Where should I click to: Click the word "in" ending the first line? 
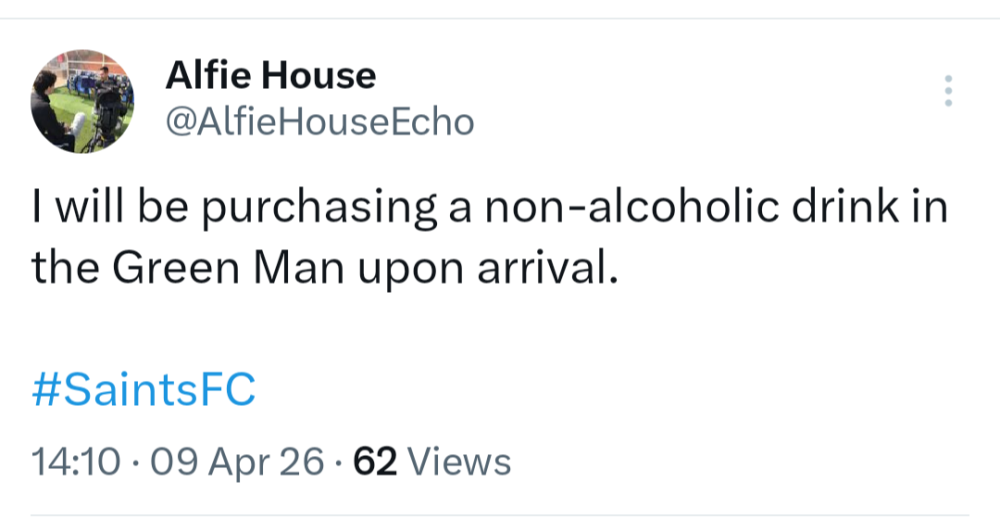pos(929,212)
